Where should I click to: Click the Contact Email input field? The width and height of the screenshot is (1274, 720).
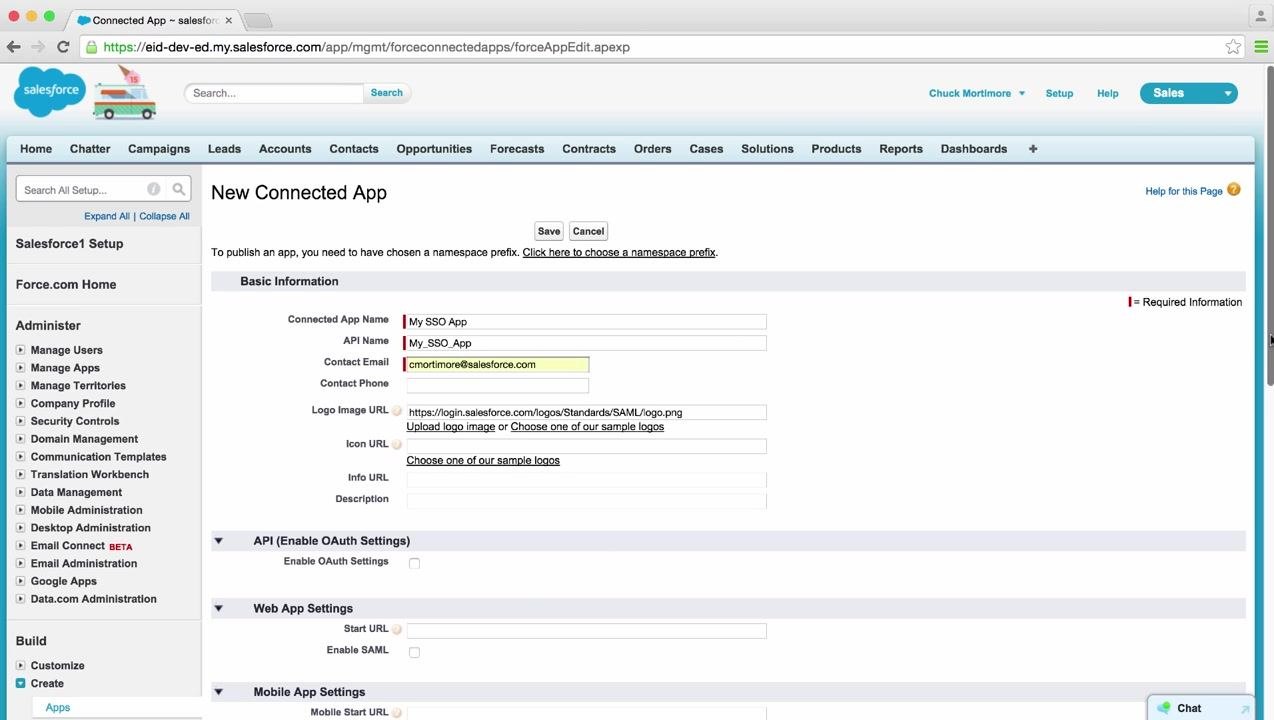point(497,365)
